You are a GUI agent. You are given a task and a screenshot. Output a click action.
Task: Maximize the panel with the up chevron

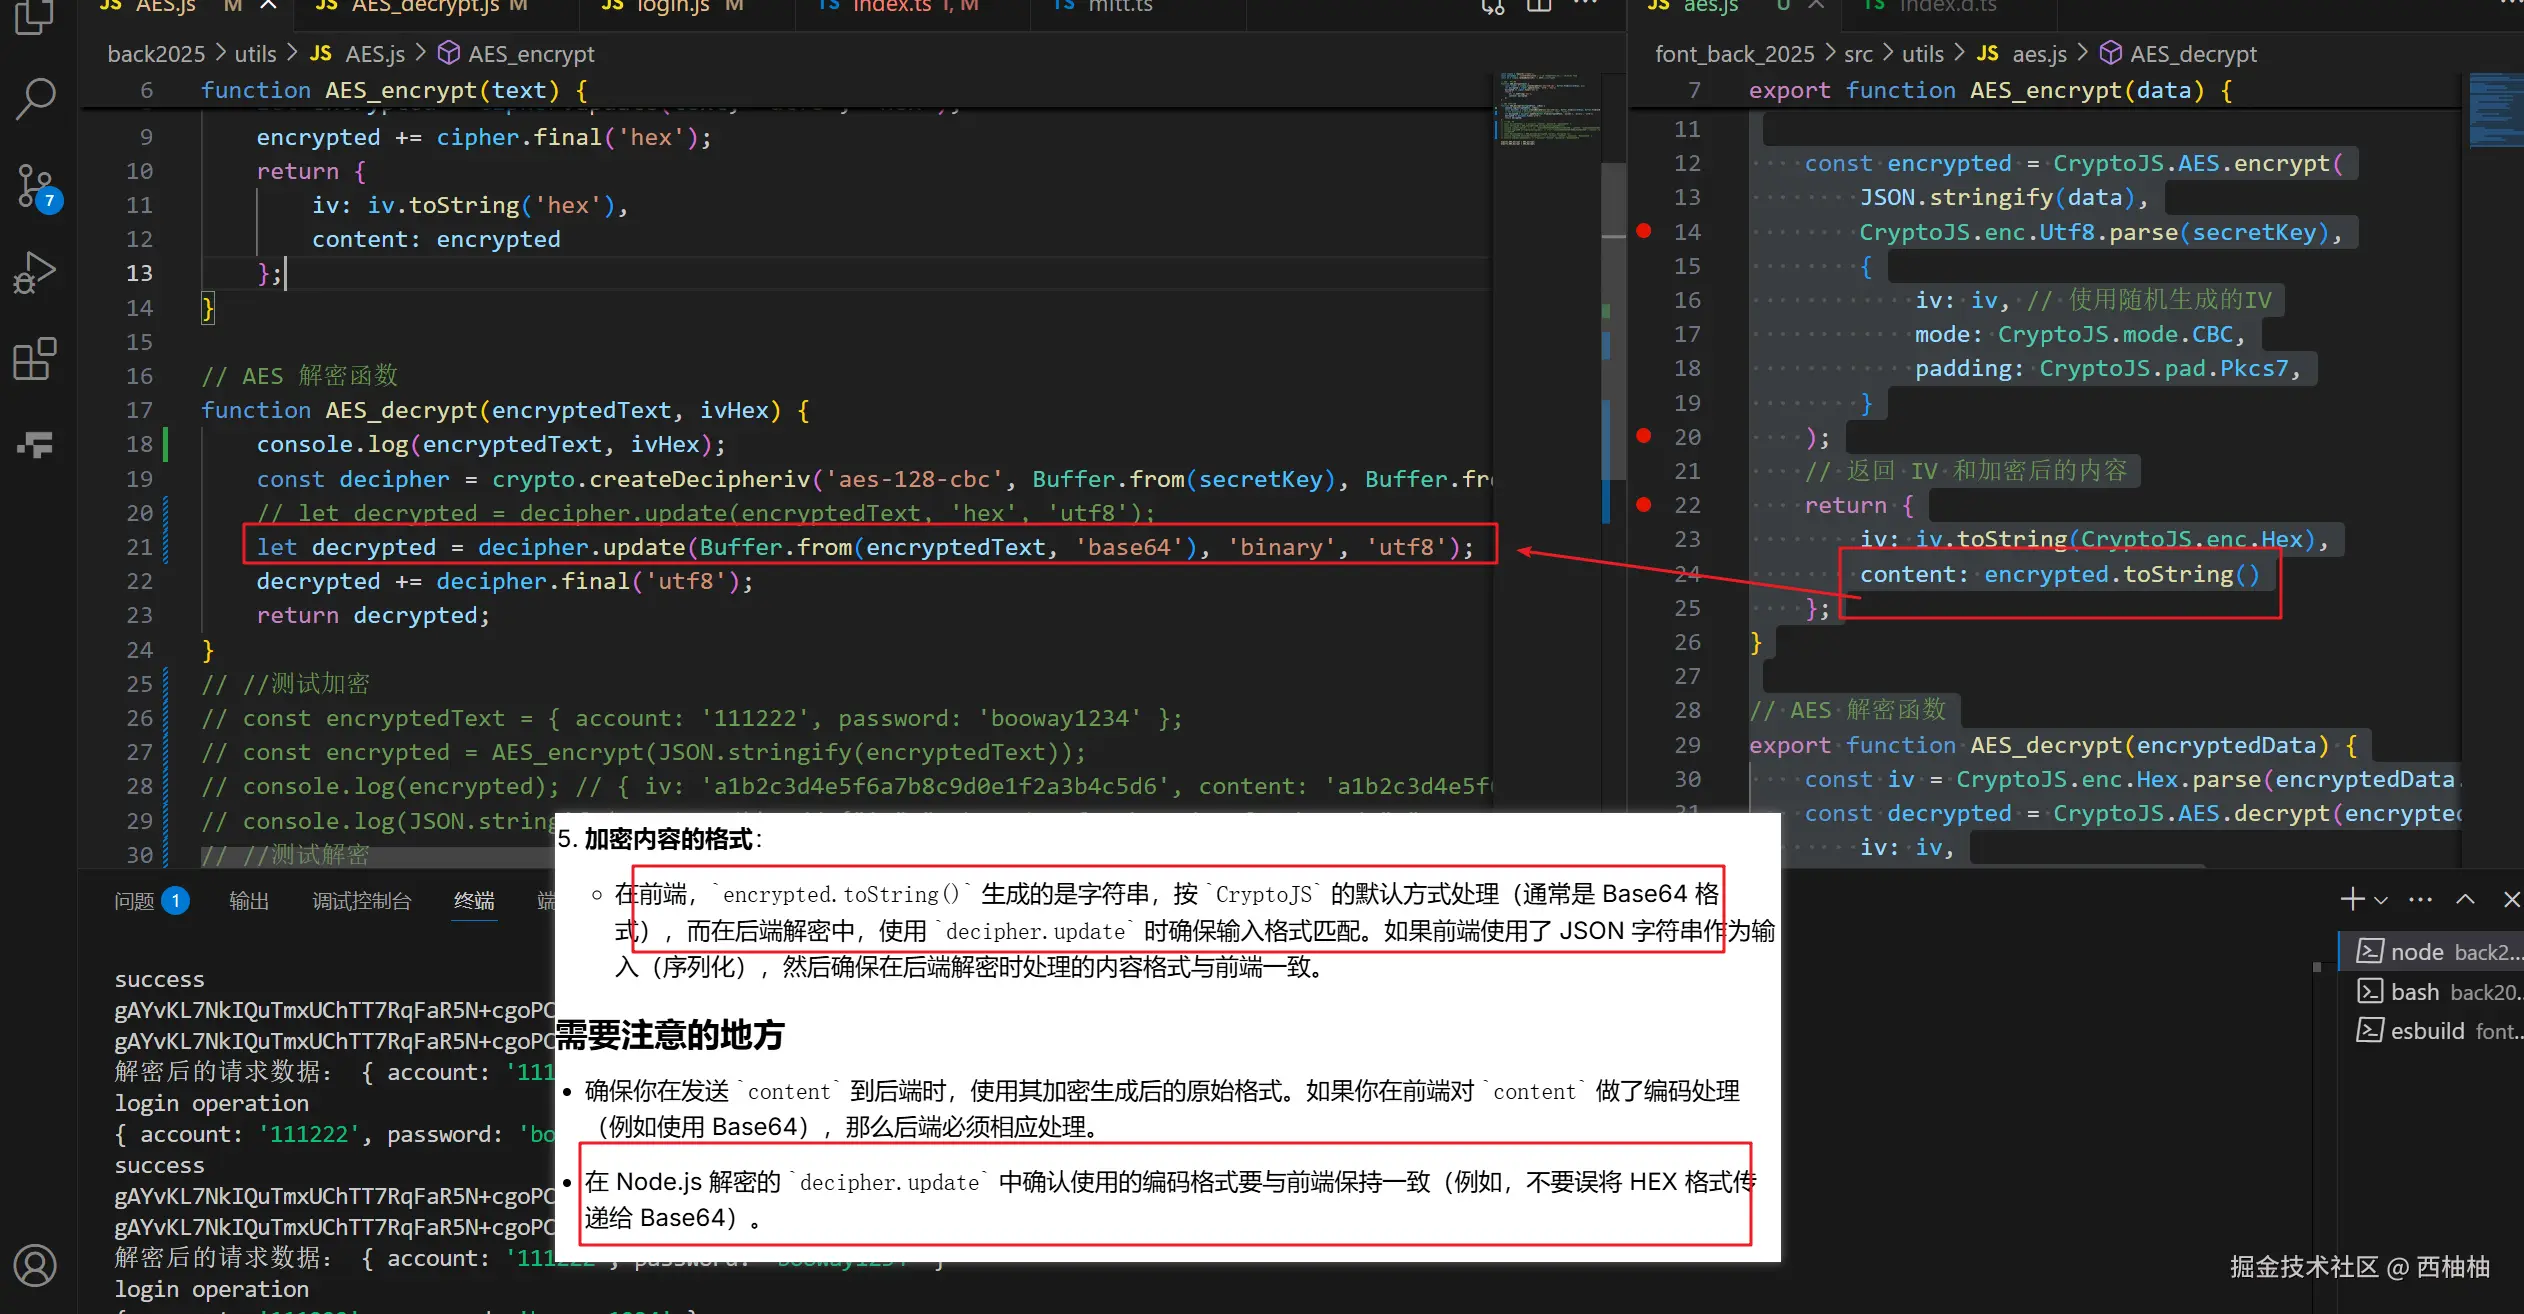click(2466, 899)
